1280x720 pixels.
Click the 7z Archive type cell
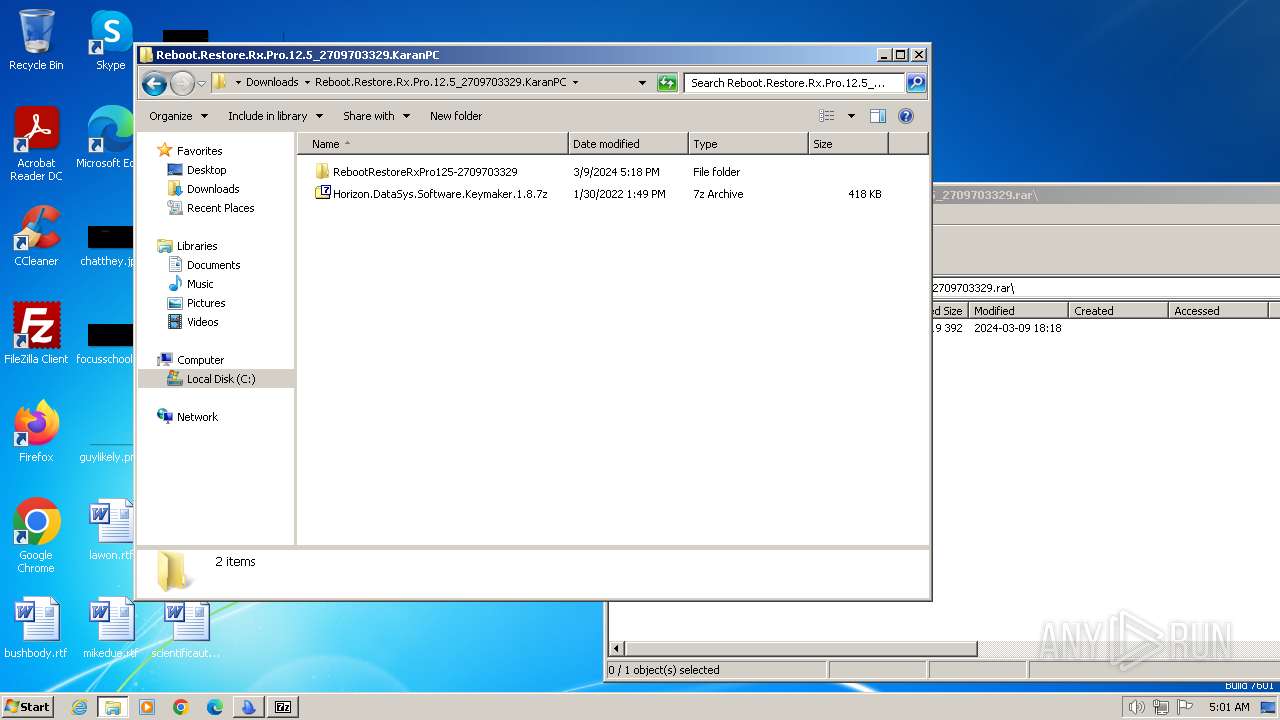[x=718, y=194]
